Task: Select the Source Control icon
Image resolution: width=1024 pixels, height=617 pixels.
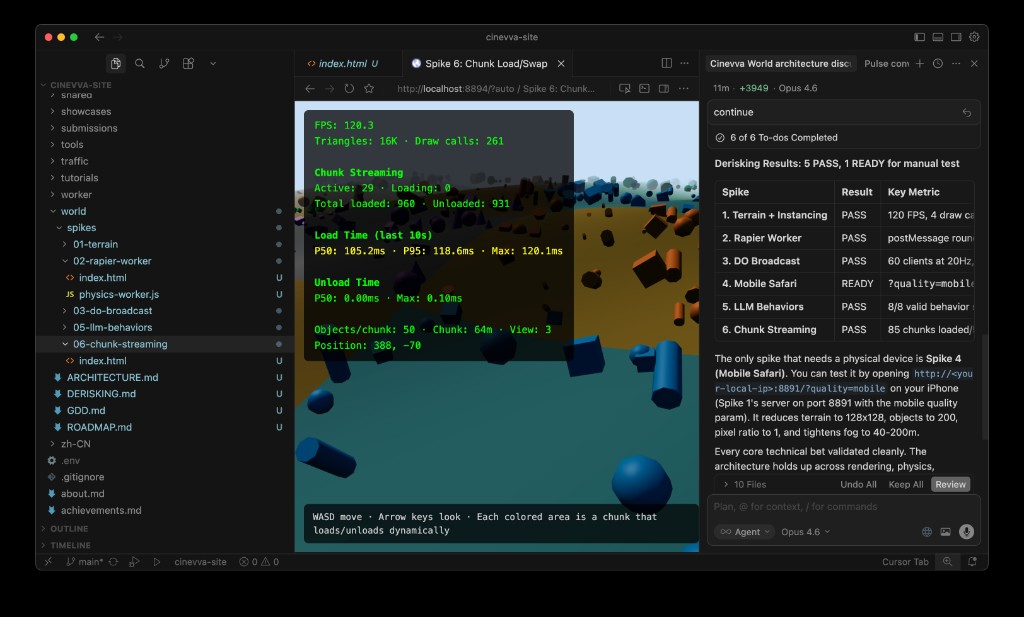Action: pyautogui.click(x=164, y=62)
